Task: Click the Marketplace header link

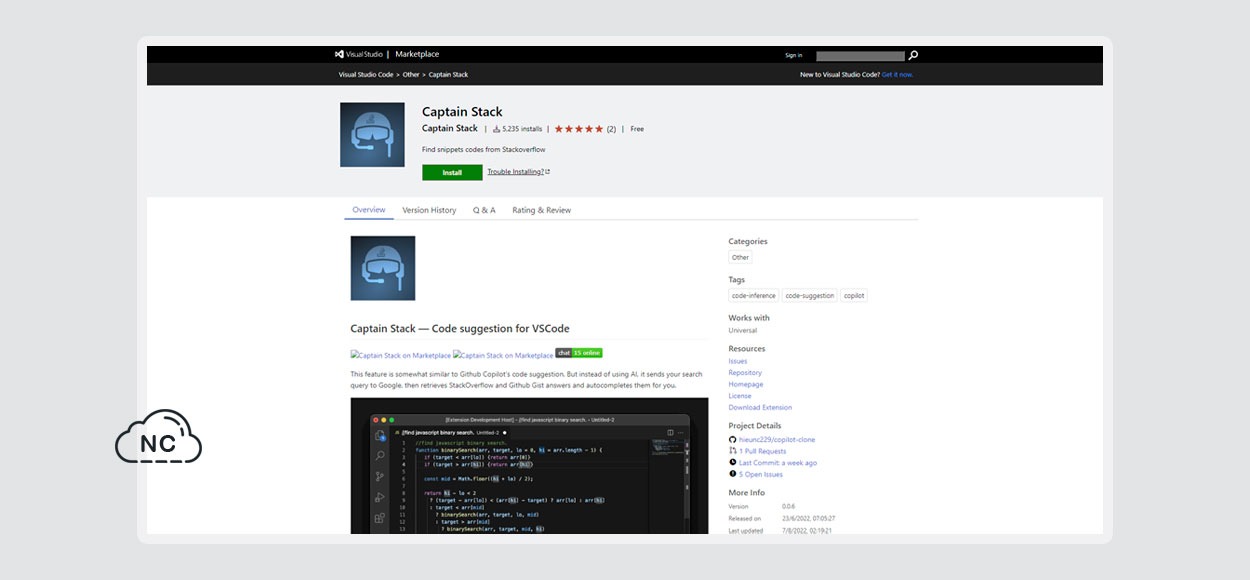Action: point(417,54)
